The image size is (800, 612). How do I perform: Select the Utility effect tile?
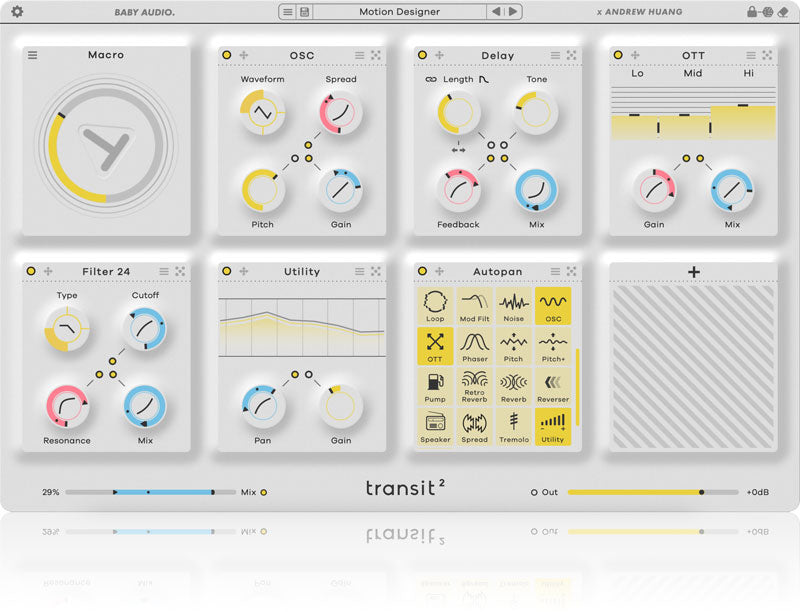click(x=553, y=427)
